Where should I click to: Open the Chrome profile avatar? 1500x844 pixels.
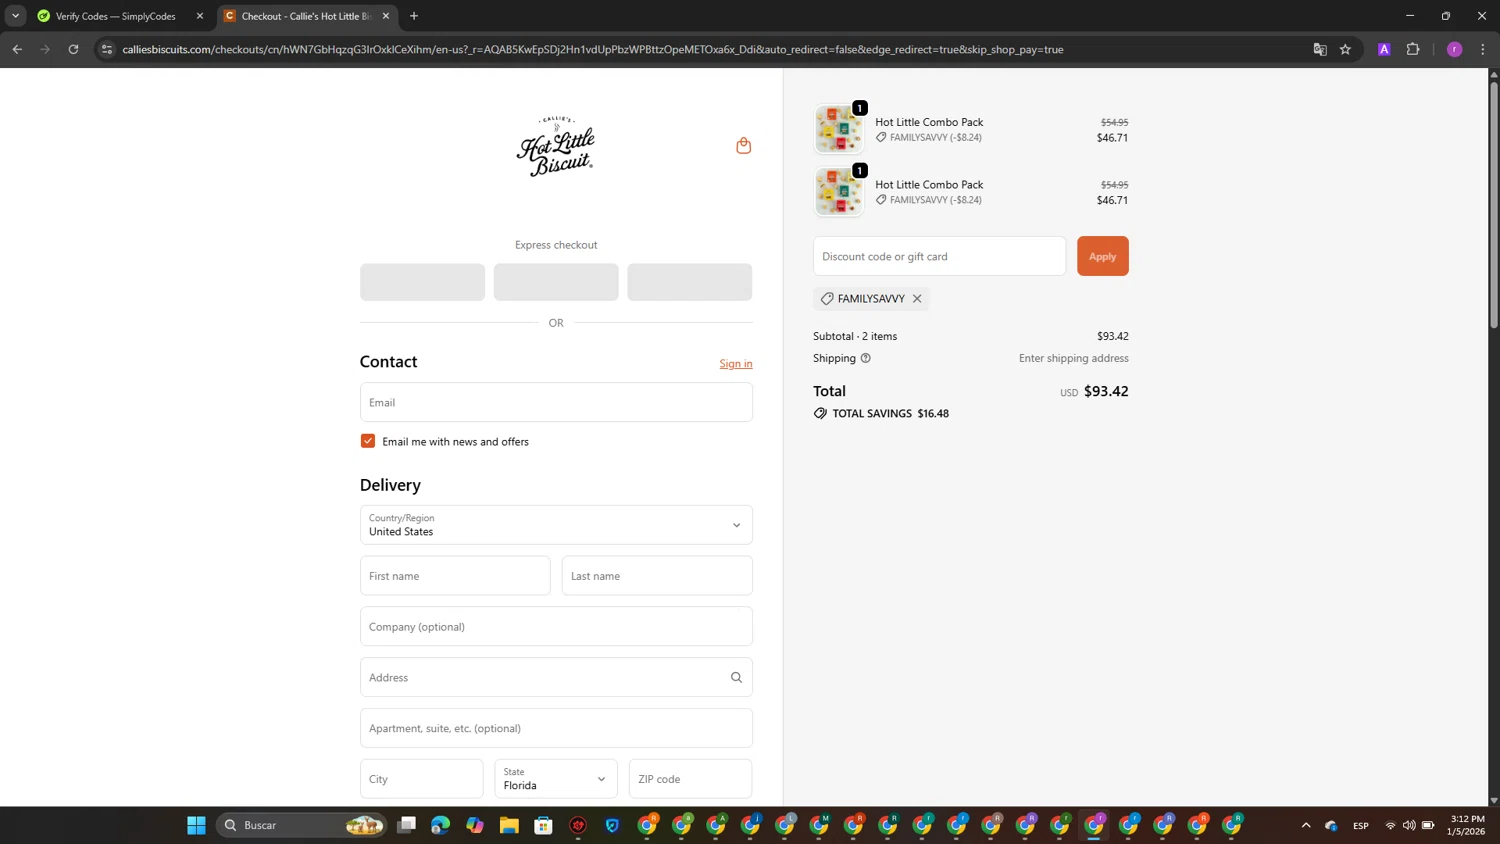[x=1455, y=49]
